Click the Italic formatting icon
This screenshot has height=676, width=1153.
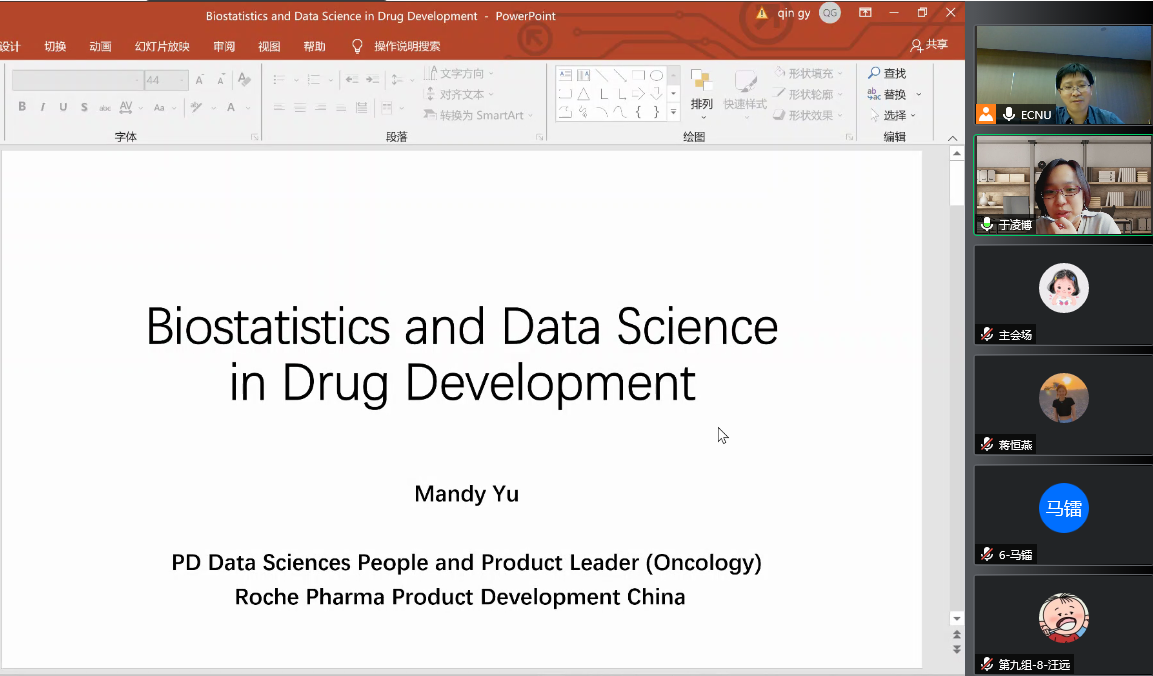[42, 108]
